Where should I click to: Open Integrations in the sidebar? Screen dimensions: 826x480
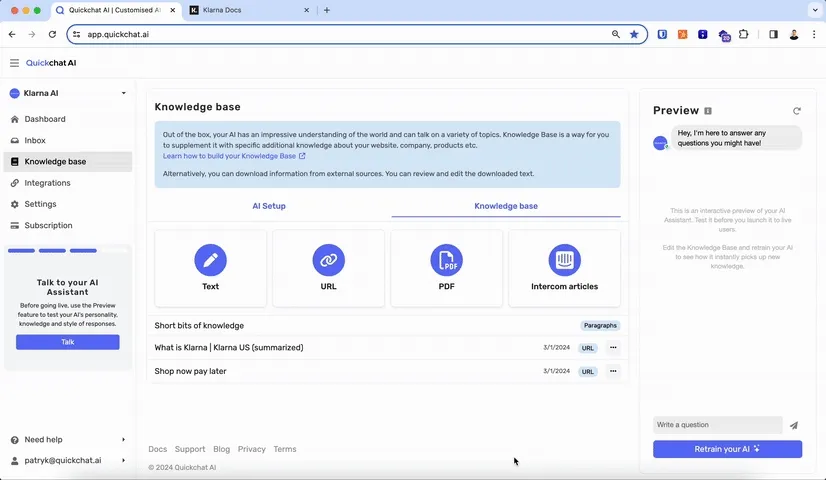[67, 183]
